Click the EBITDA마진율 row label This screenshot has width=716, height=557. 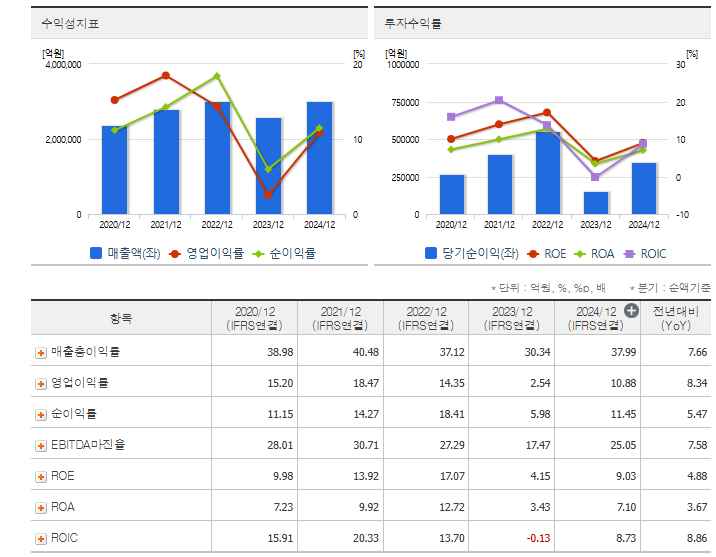coord(88,445)
